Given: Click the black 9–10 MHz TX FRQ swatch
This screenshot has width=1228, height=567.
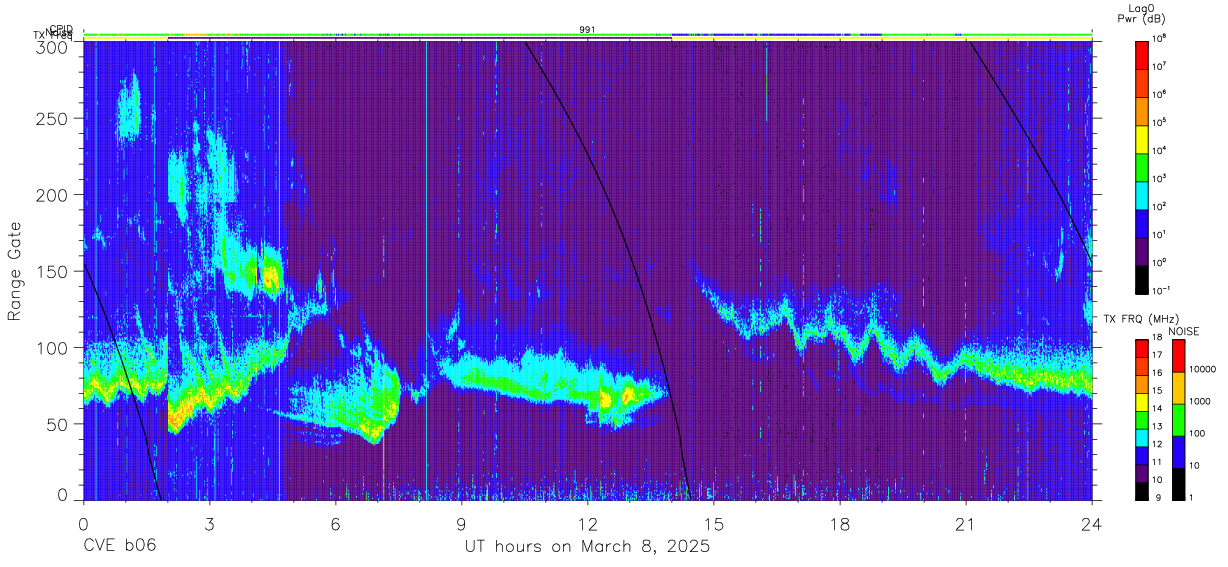Looking at the screenshot, I should pyautogui.click(x=1143, y=491).
